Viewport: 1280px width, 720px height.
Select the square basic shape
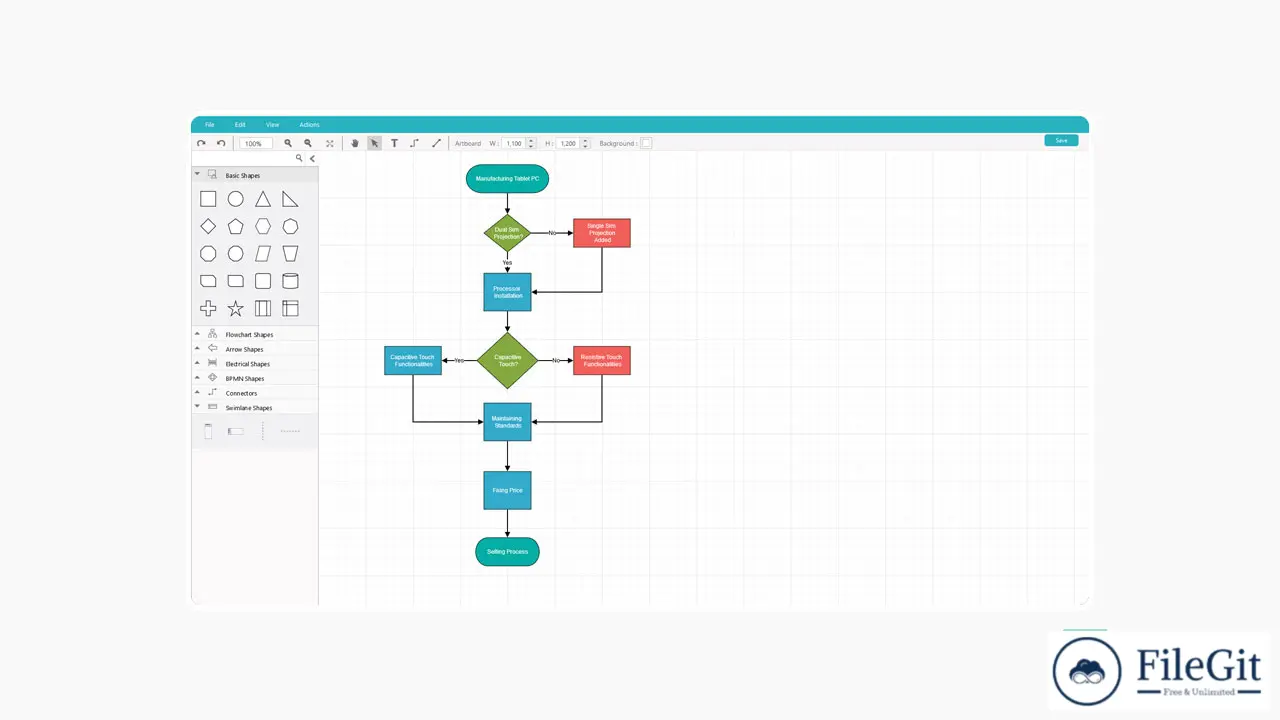point(208,199)
